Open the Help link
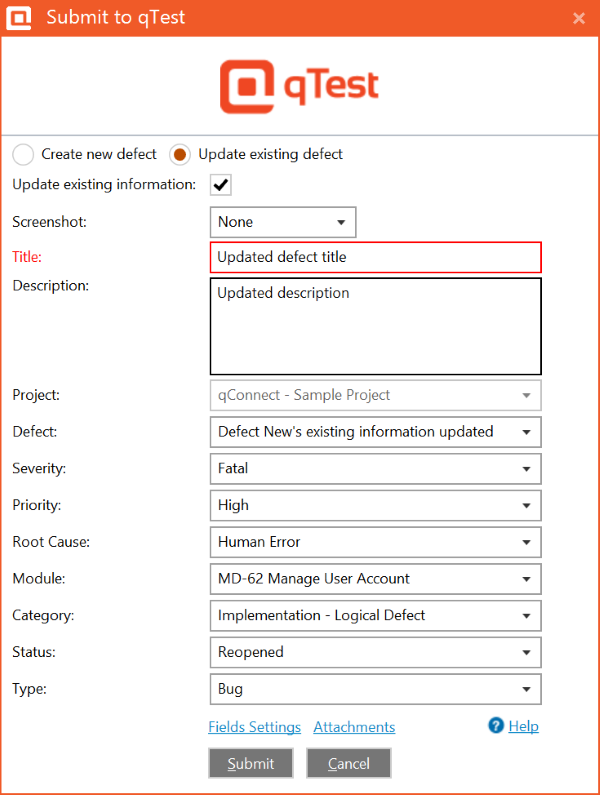 click(x=523, y=726)
